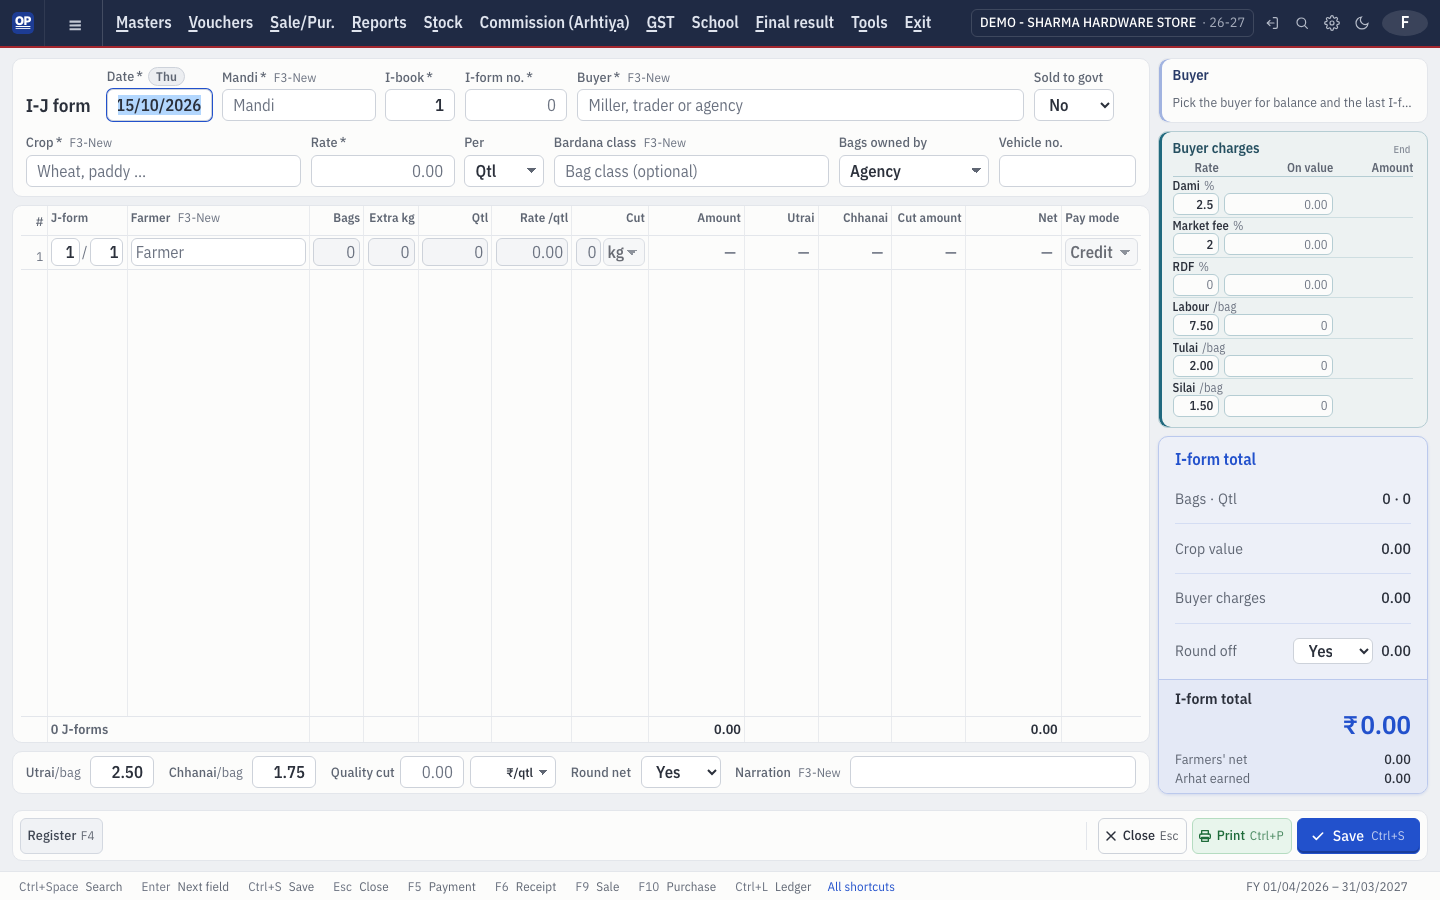The height and width of the screenshot is (900, 1440).
Task: Open the Tools menu
Action: click(x=869, y=22)
